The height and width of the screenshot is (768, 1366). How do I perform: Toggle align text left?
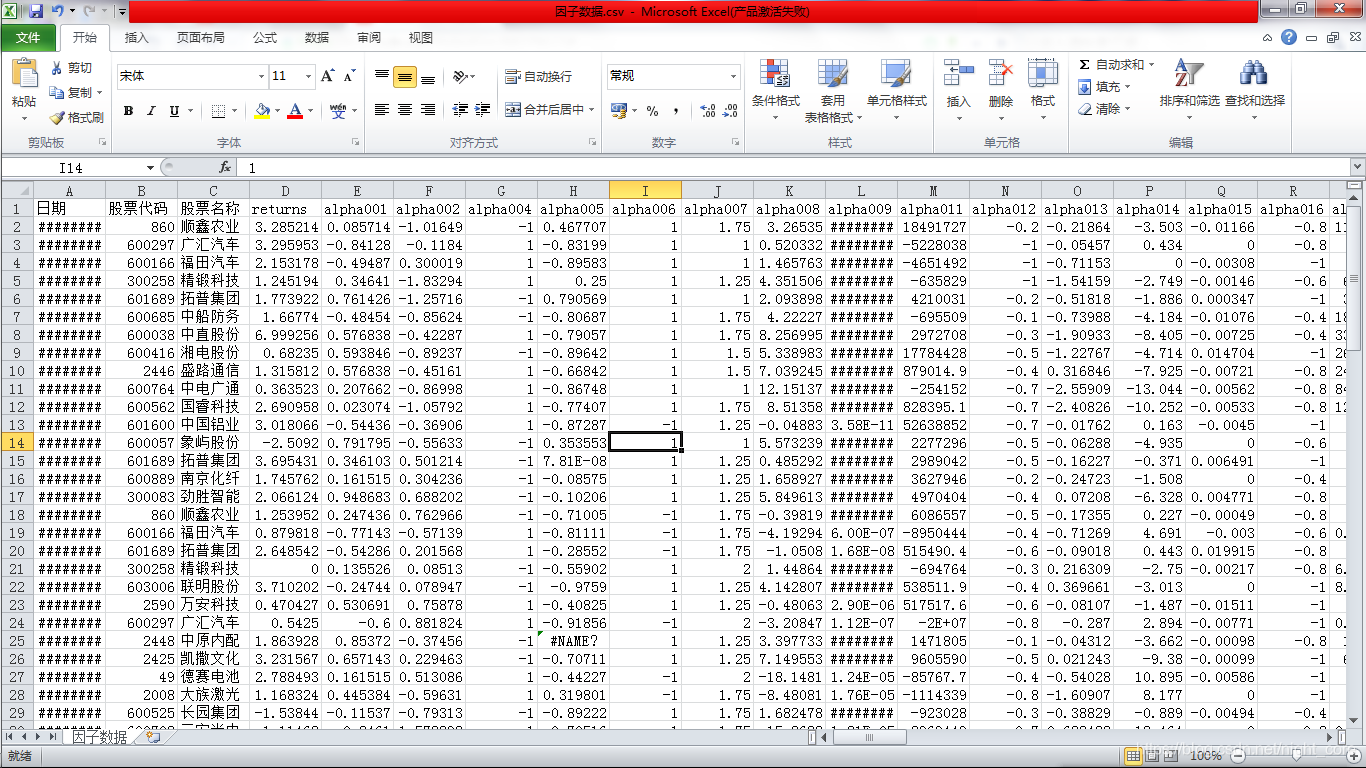point(382,110)
